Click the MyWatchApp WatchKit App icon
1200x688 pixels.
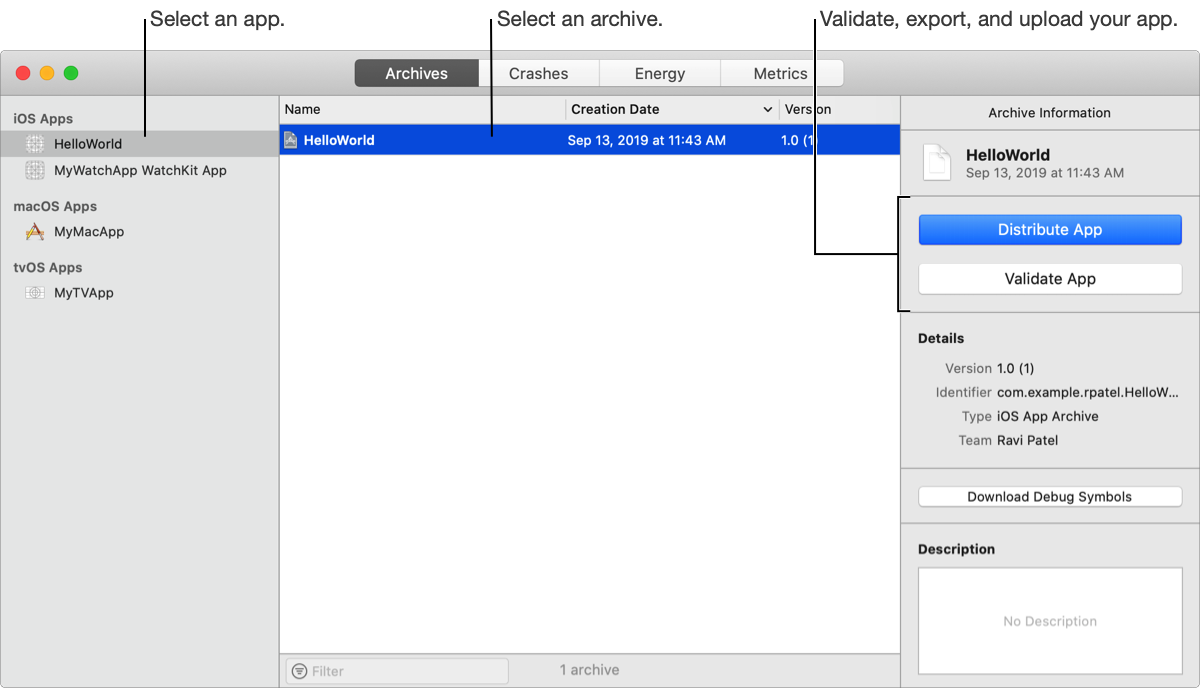pyautogui.click(x=36, y=170)
